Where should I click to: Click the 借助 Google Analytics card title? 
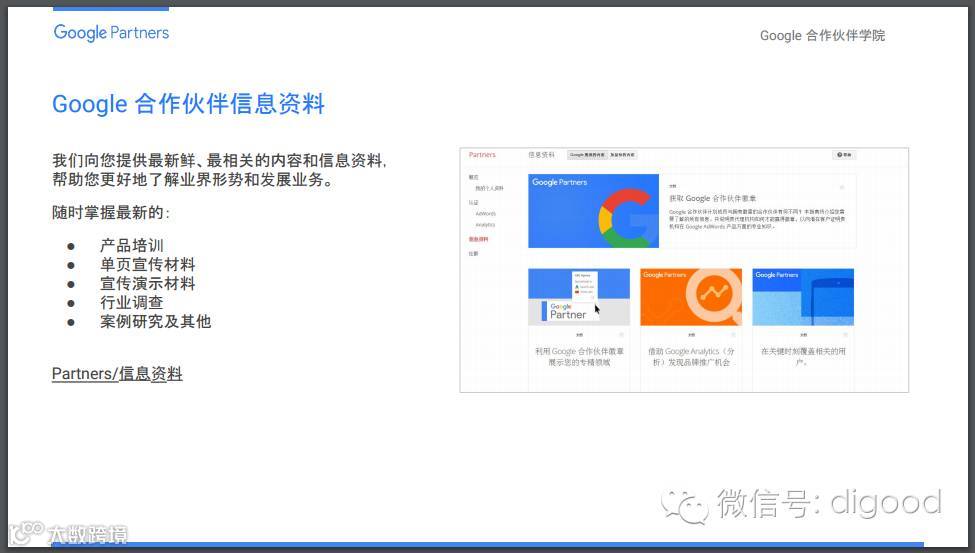click(x=691, y=356)
